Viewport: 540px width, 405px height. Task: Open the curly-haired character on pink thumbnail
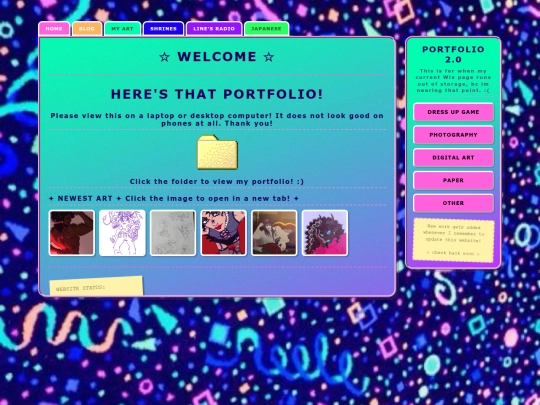[x=325, y=233]
